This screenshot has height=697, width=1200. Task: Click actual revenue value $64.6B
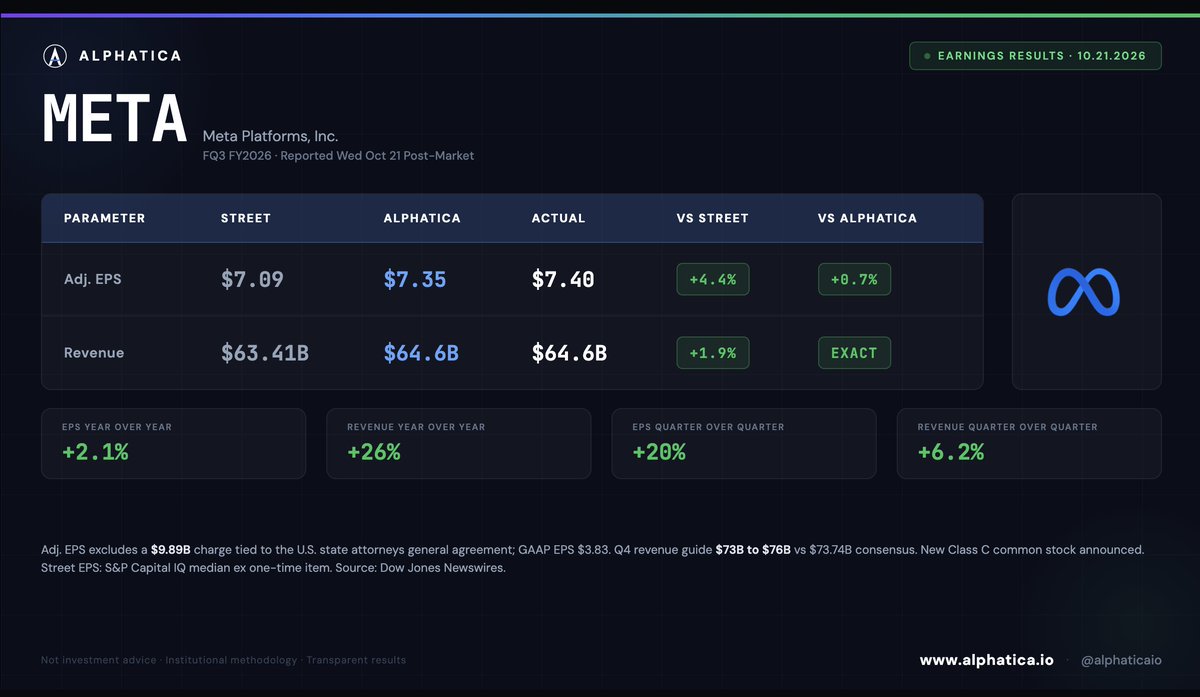569,353
